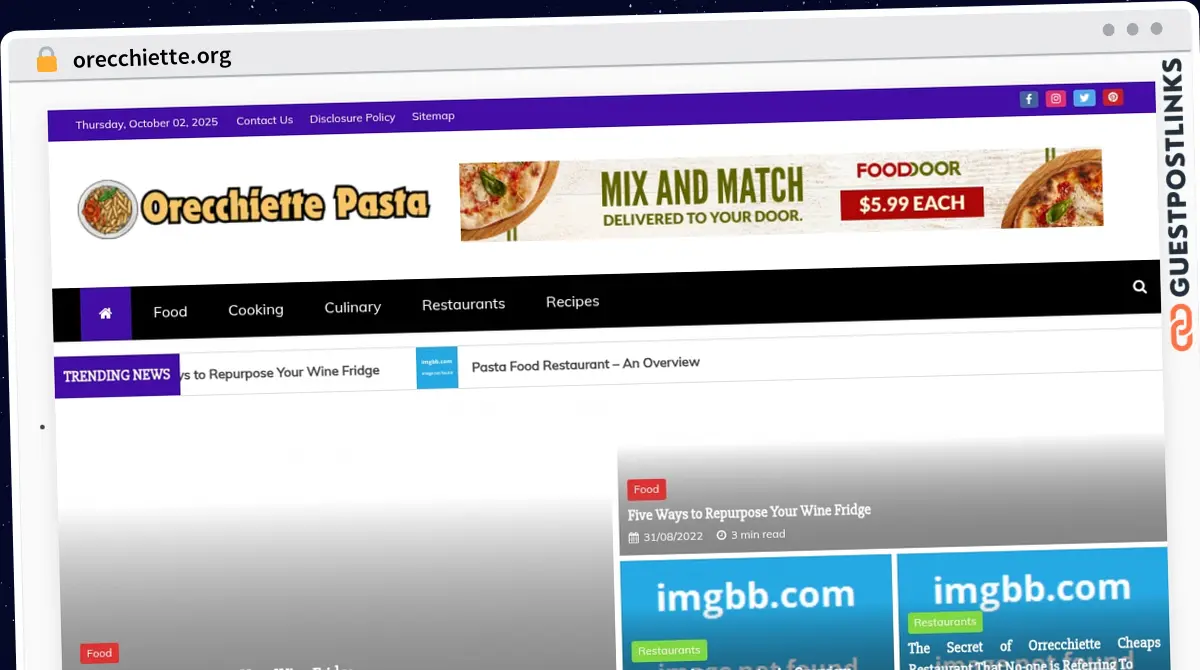The width and height of the screenshot is (1200, 670).
Task: Click the imgbb thumbnail in trending news
Action: click(437, 368)
